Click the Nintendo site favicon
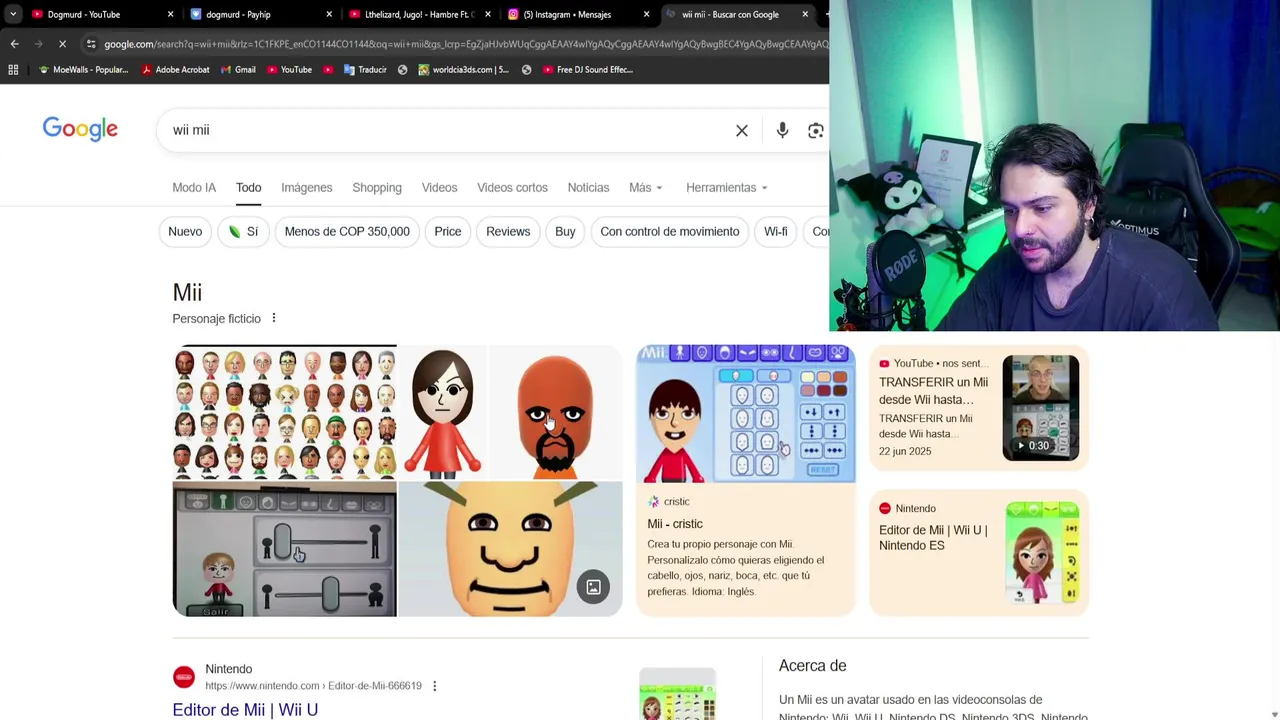Screen dimensions: 1280x720 184,678
